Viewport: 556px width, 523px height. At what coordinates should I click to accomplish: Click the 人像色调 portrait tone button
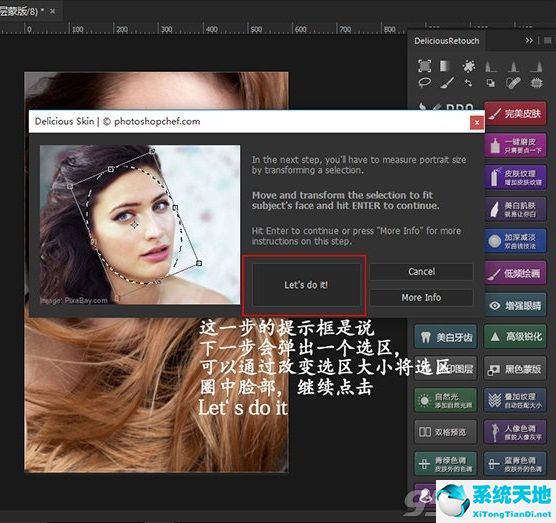tap(515, 432)
